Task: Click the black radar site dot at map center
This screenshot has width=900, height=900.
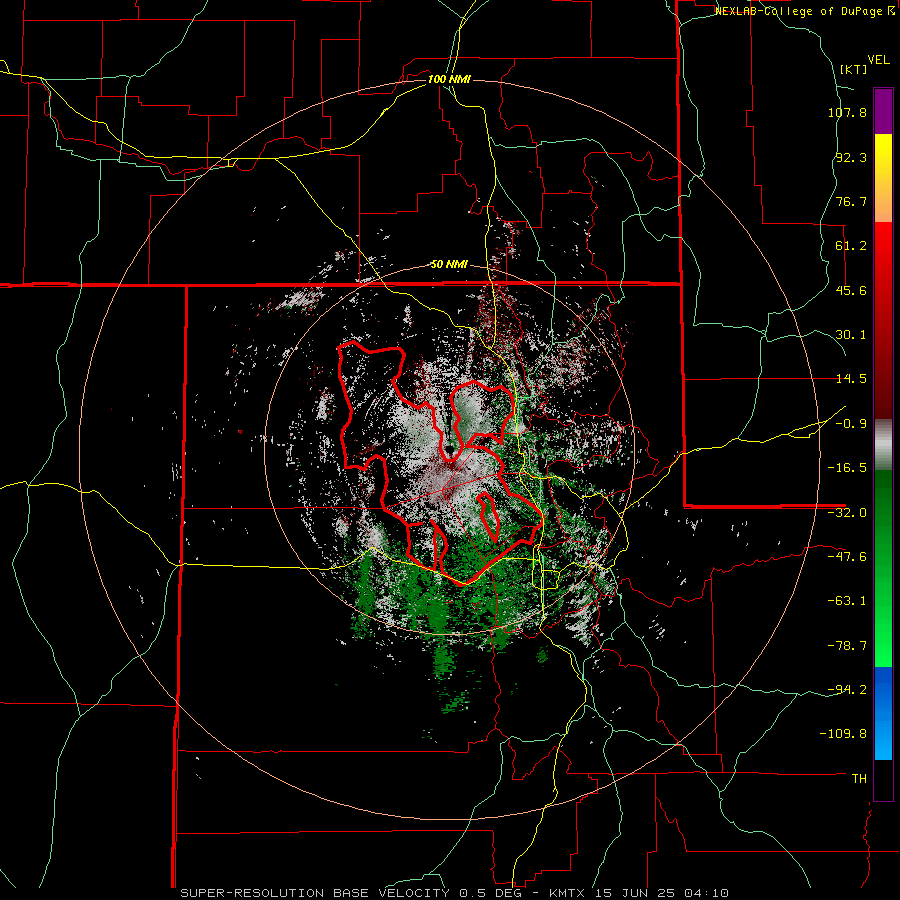Action: (x=449, y=449)
